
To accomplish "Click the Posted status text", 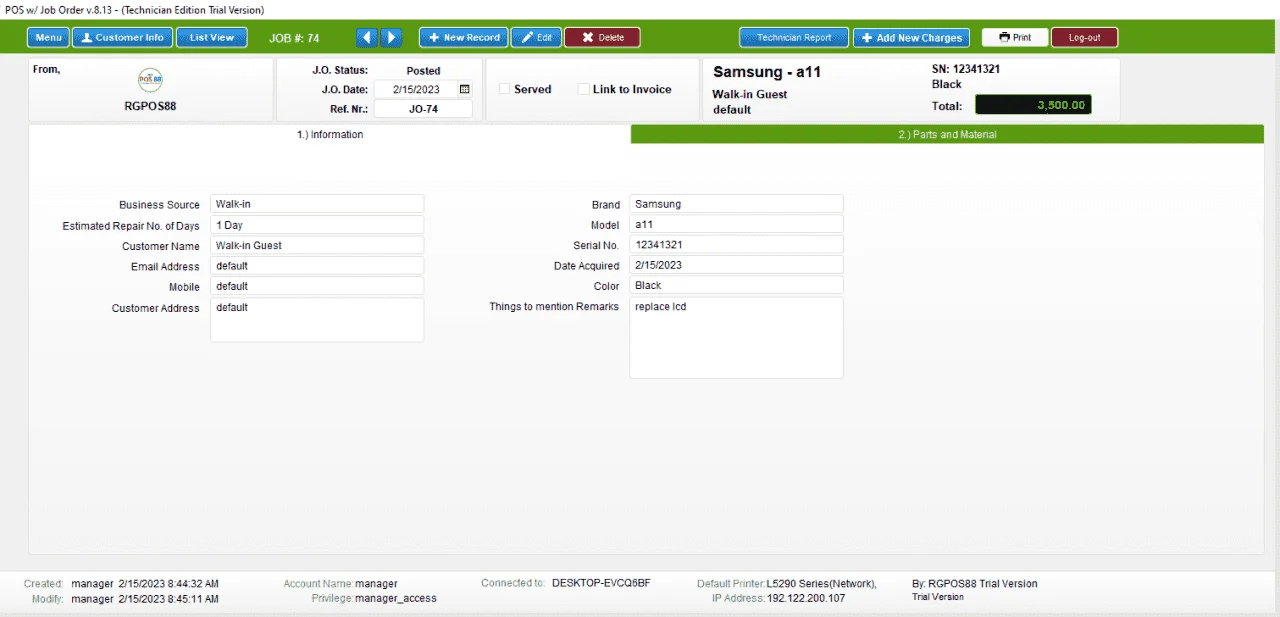I will [x=424, y=71].
